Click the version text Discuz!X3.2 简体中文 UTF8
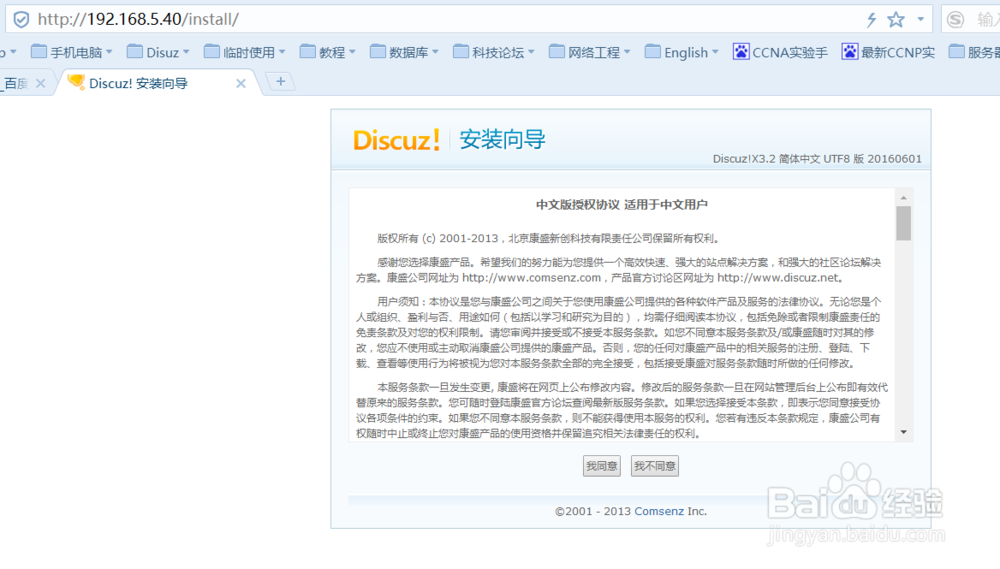The width and height of the screenshot is (1000, 569). pyautogui.click(x=781, y=159)
